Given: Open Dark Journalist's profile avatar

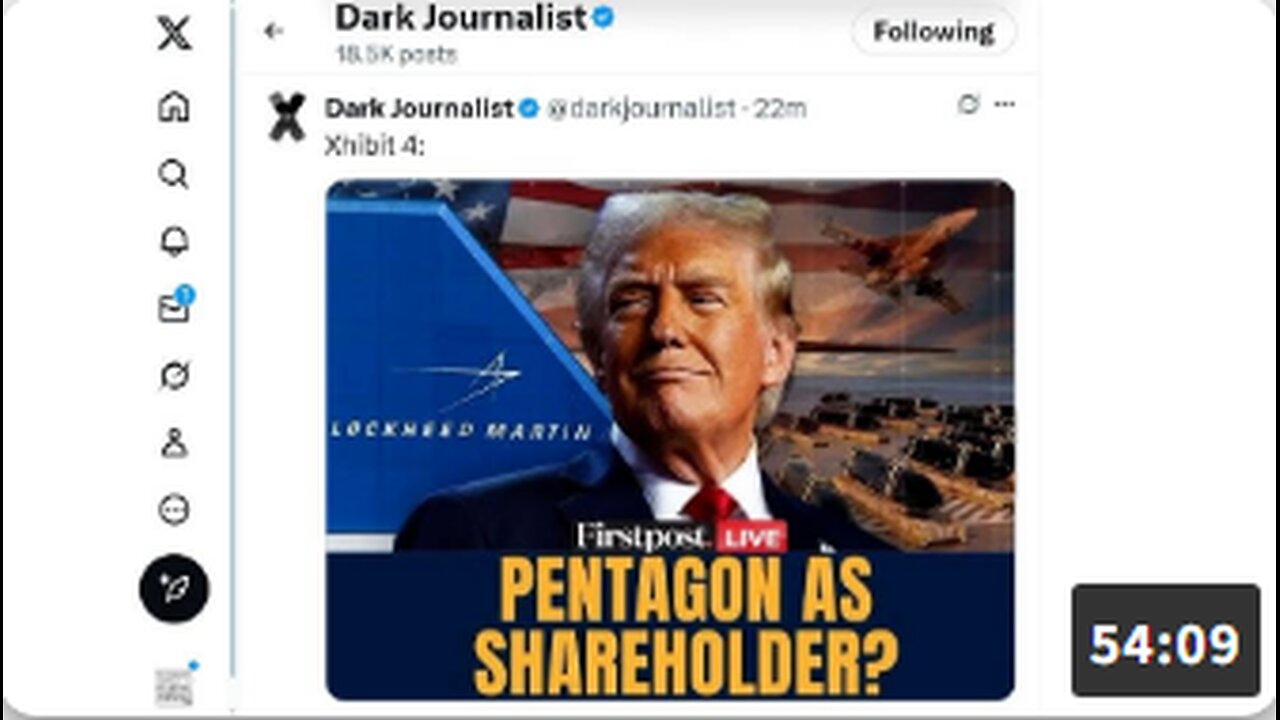Looking at the screenshot, I should tap(287, 116).
